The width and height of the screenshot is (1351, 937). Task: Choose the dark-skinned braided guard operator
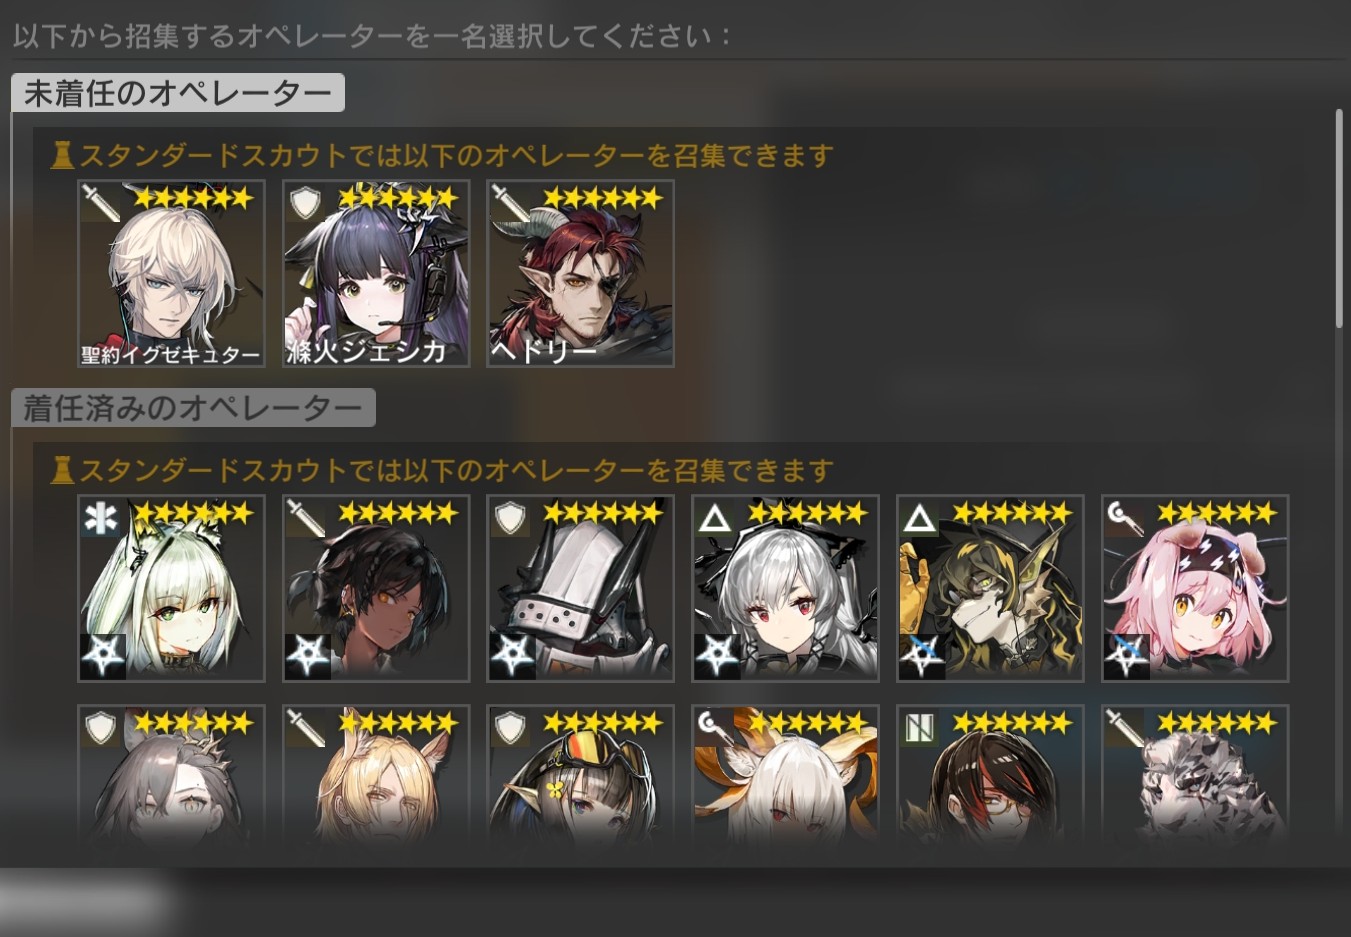coord(376,588)
